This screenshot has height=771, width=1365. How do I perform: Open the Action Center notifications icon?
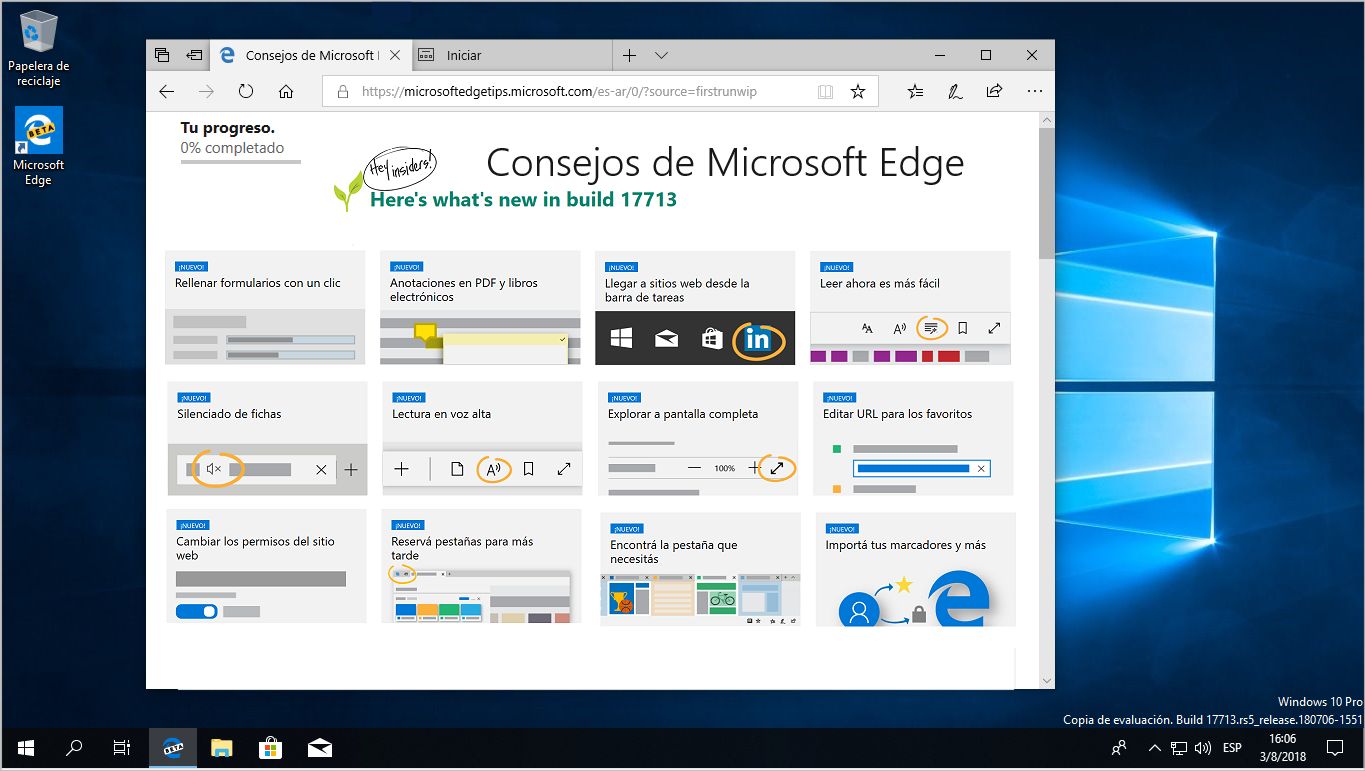(1334, 748)
